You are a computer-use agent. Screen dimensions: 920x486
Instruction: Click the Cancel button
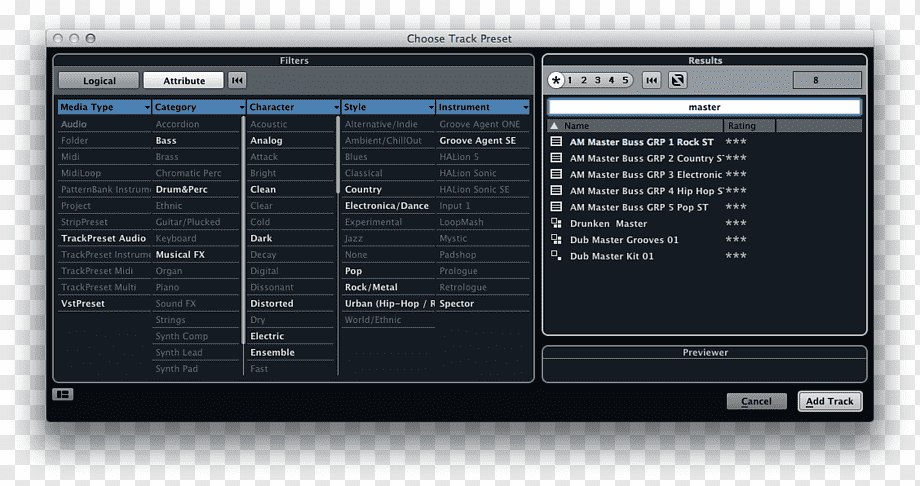tap(756, 401)
